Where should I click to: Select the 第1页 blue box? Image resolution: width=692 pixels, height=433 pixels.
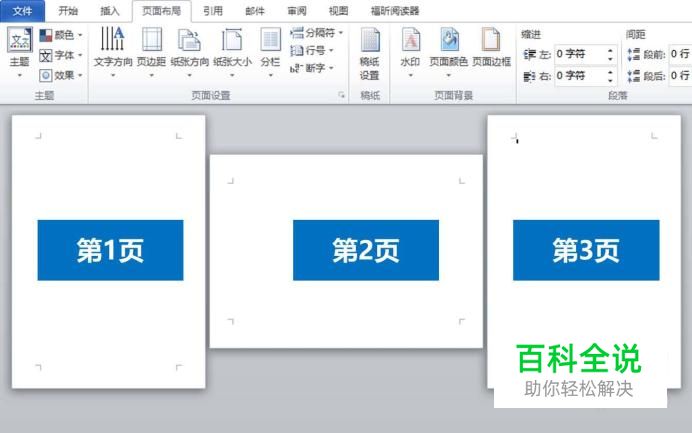[110, 250]
